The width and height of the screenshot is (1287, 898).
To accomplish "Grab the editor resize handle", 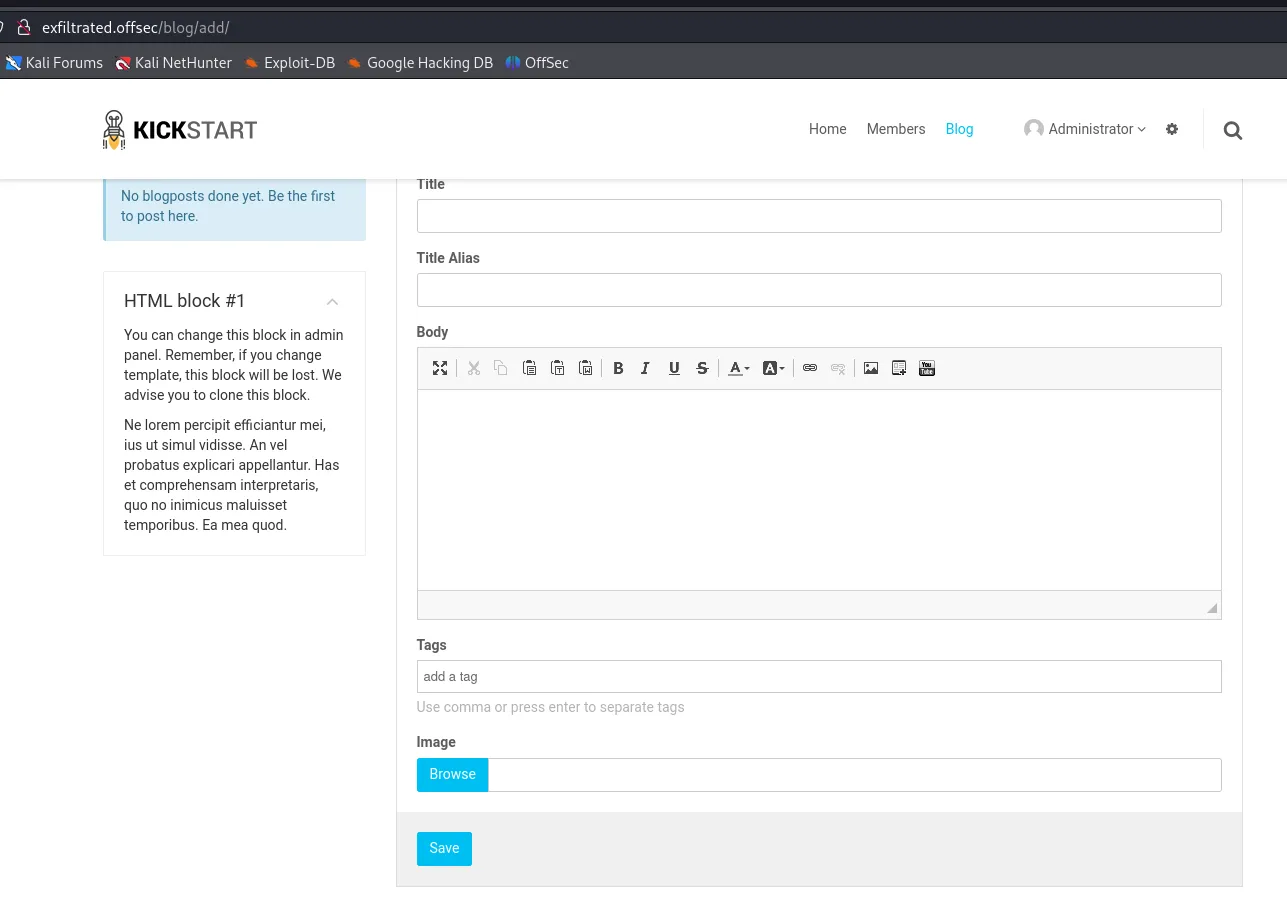I will pos(1212,608).
